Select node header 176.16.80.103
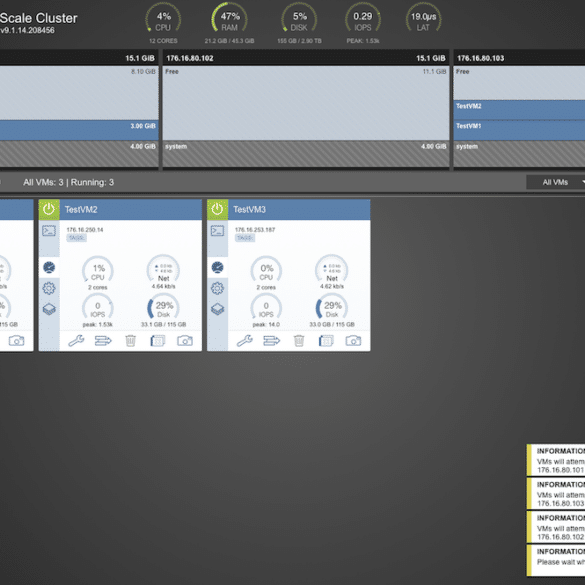 (x=519, y=58)
